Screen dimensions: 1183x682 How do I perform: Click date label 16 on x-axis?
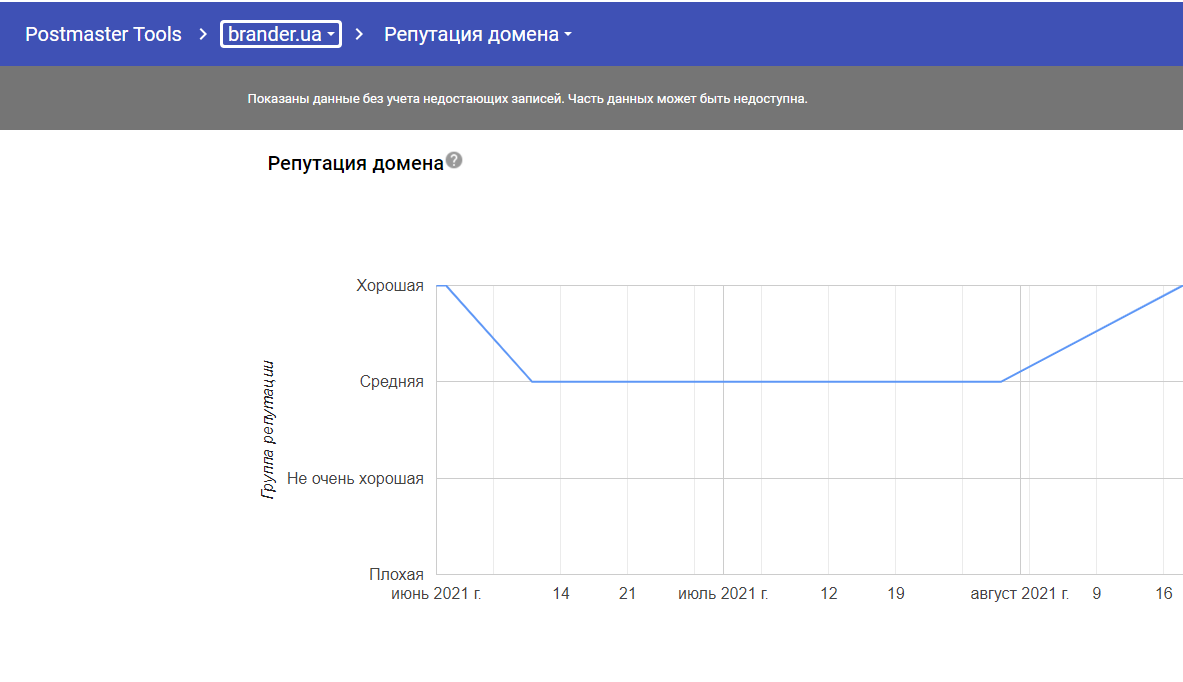[1164, 594]
